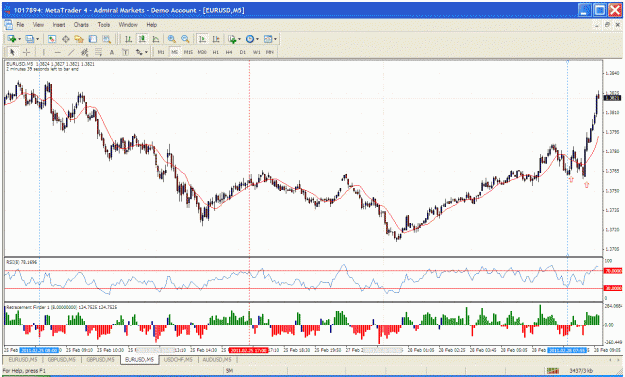
Task: Set timeframe to MN
Action: [x=270, y=52]
